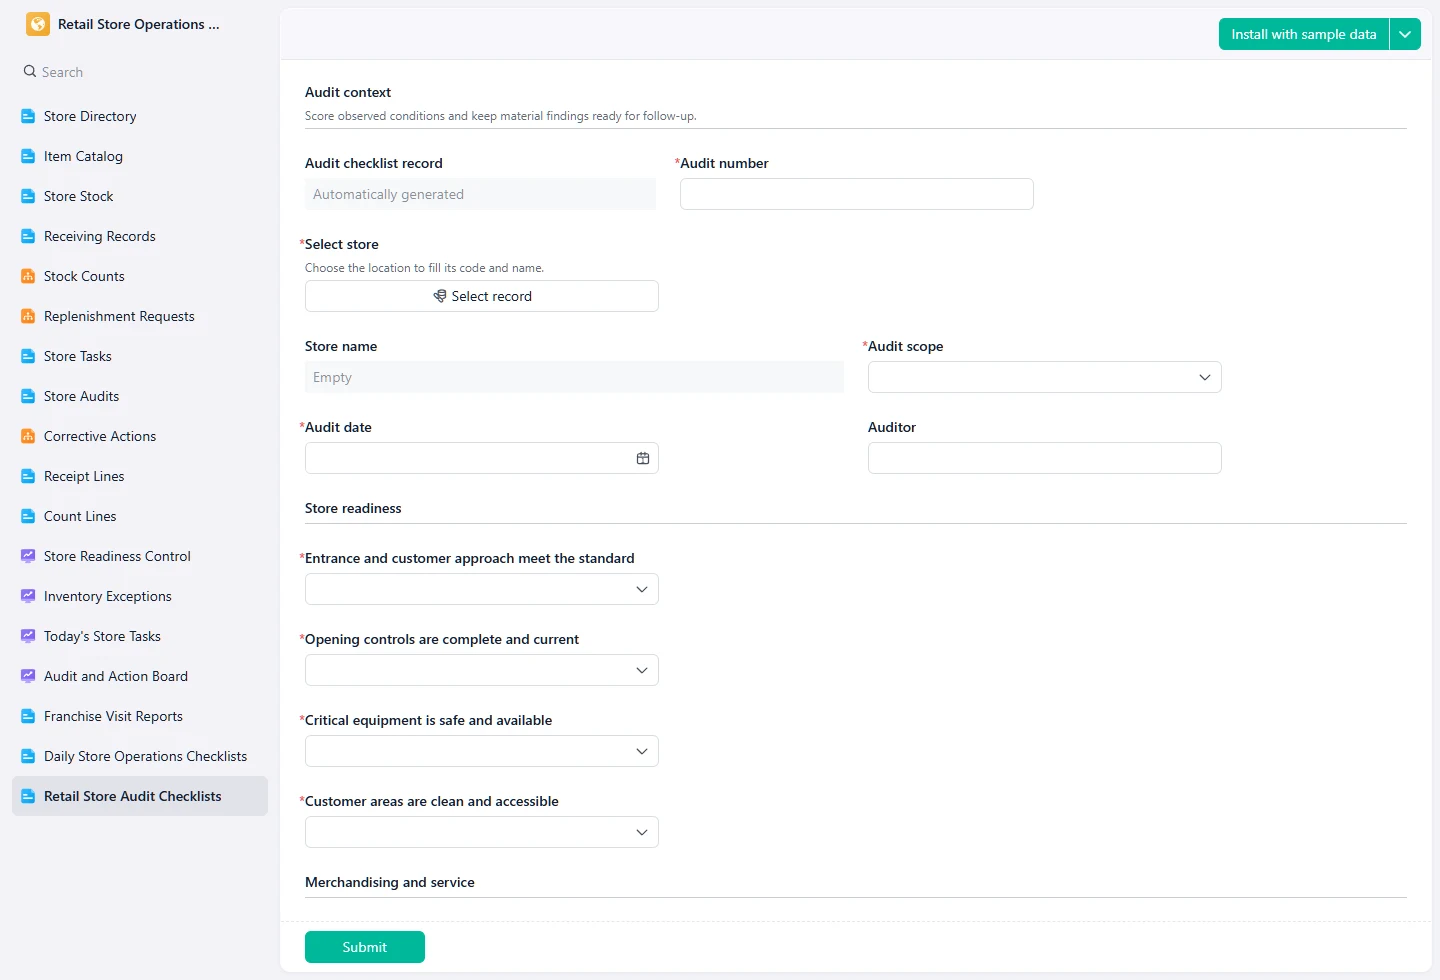Click the Audit date input field
This screenshot has height=980, width=1440.
pos(481,458)
